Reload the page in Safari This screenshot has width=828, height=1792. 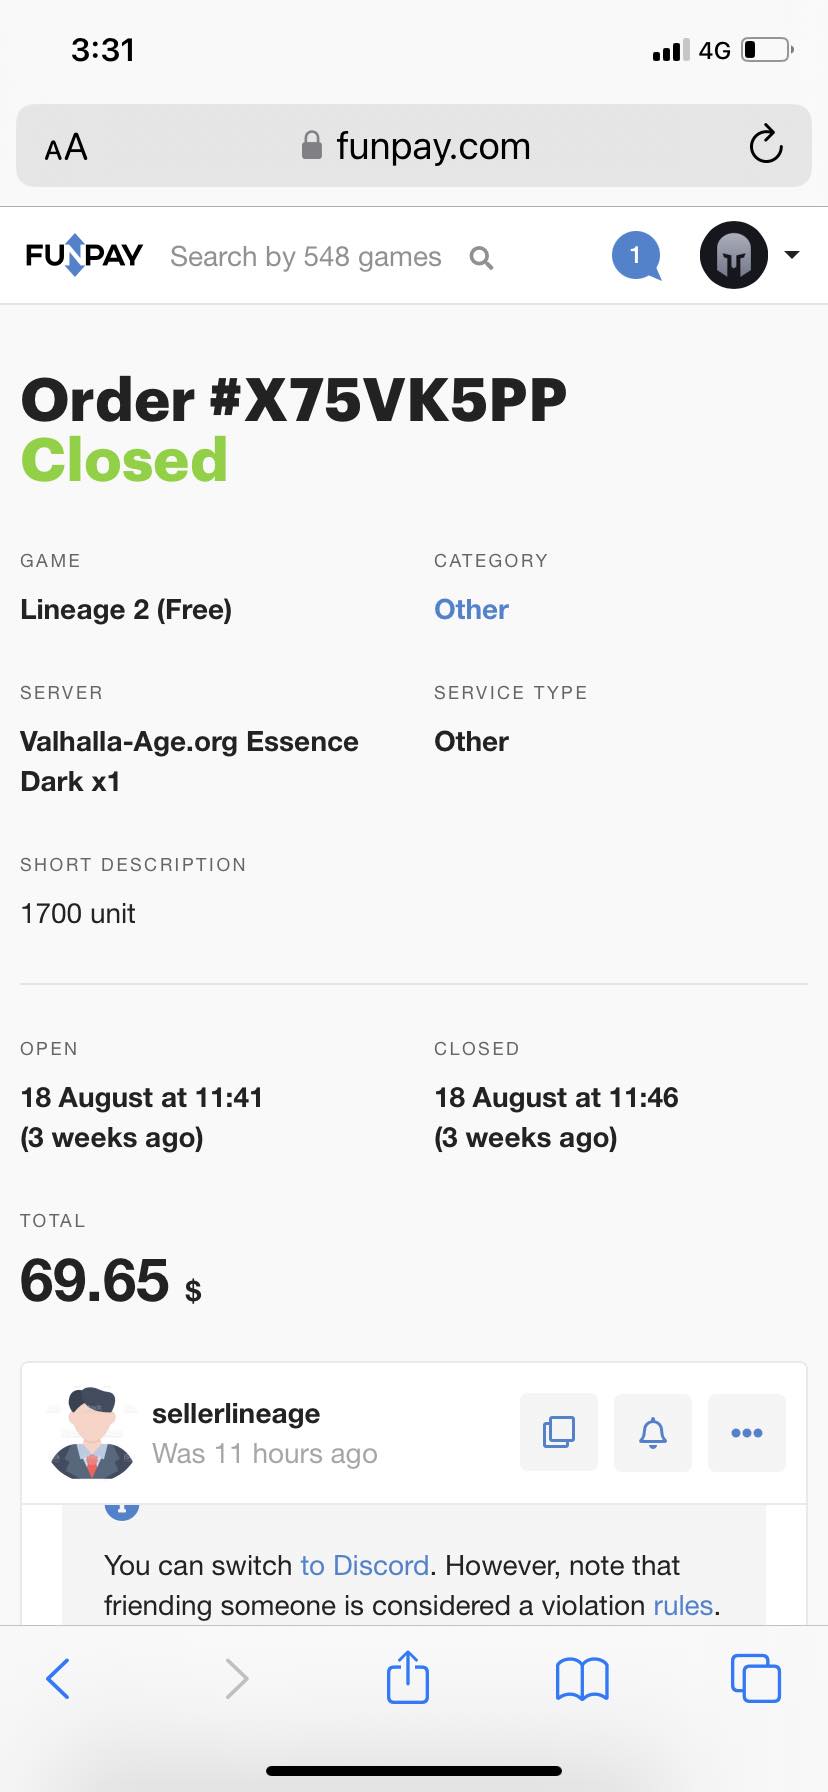[x=766, y=146]
